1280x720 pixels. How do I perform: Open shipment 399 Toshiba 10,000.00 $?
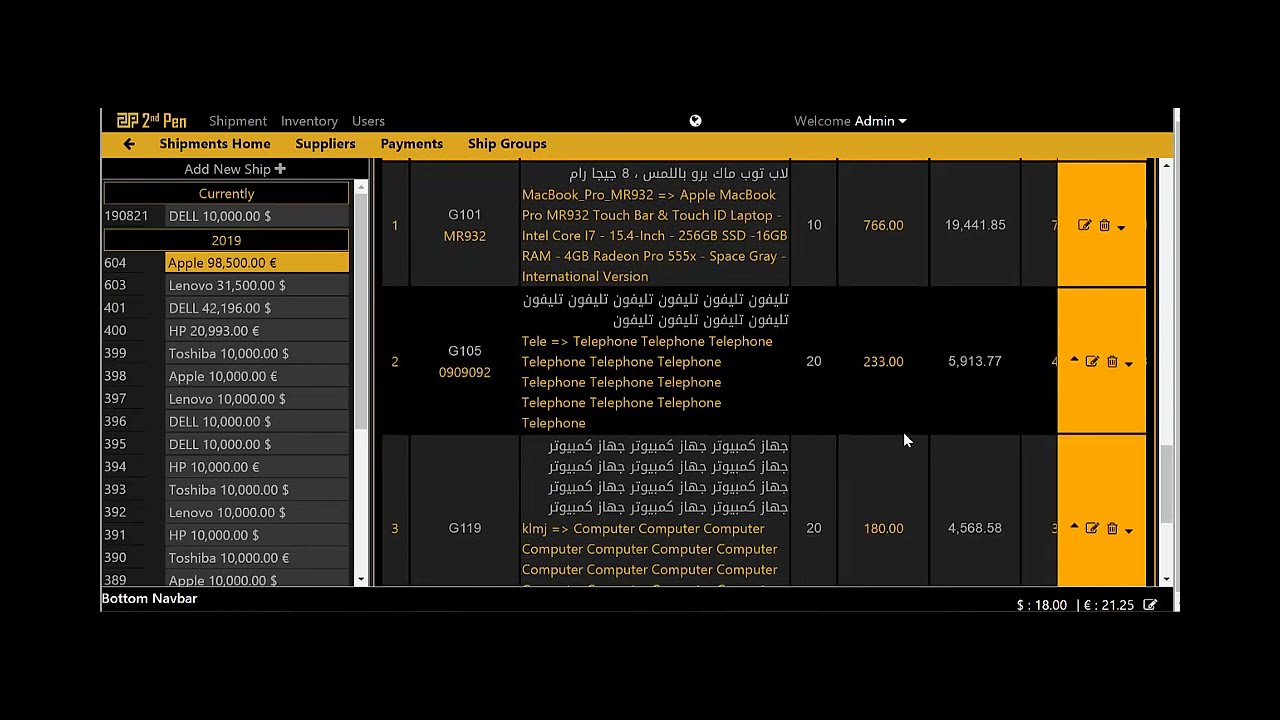pyautogui.click(x=226, y=353)
